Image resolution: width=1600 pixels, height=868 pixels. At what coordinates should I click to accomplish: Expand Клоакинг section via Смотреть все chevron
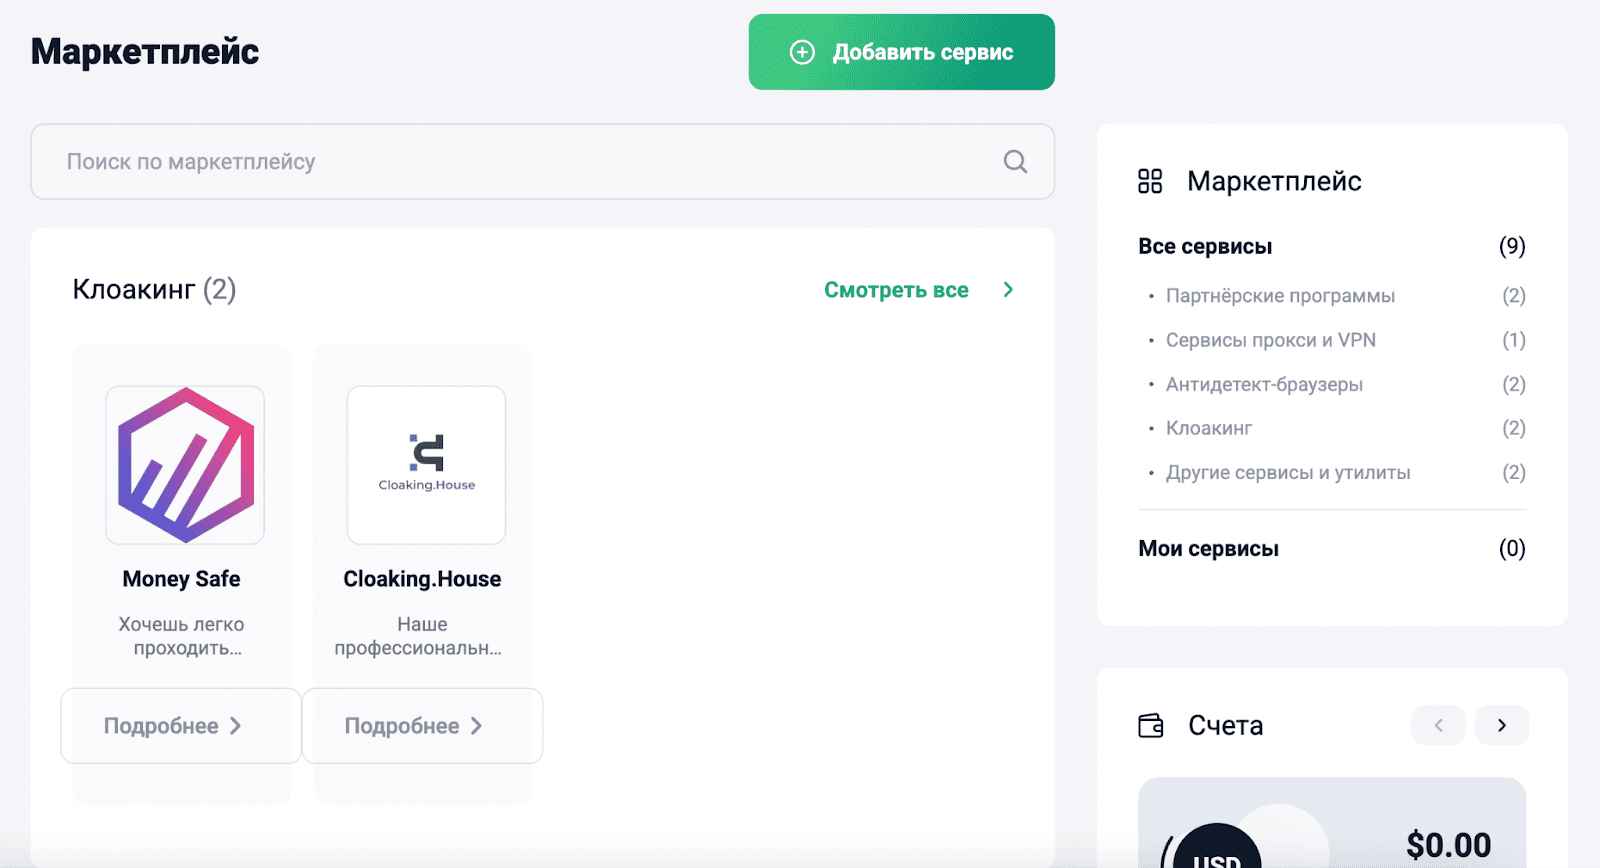pos(1008,290)
